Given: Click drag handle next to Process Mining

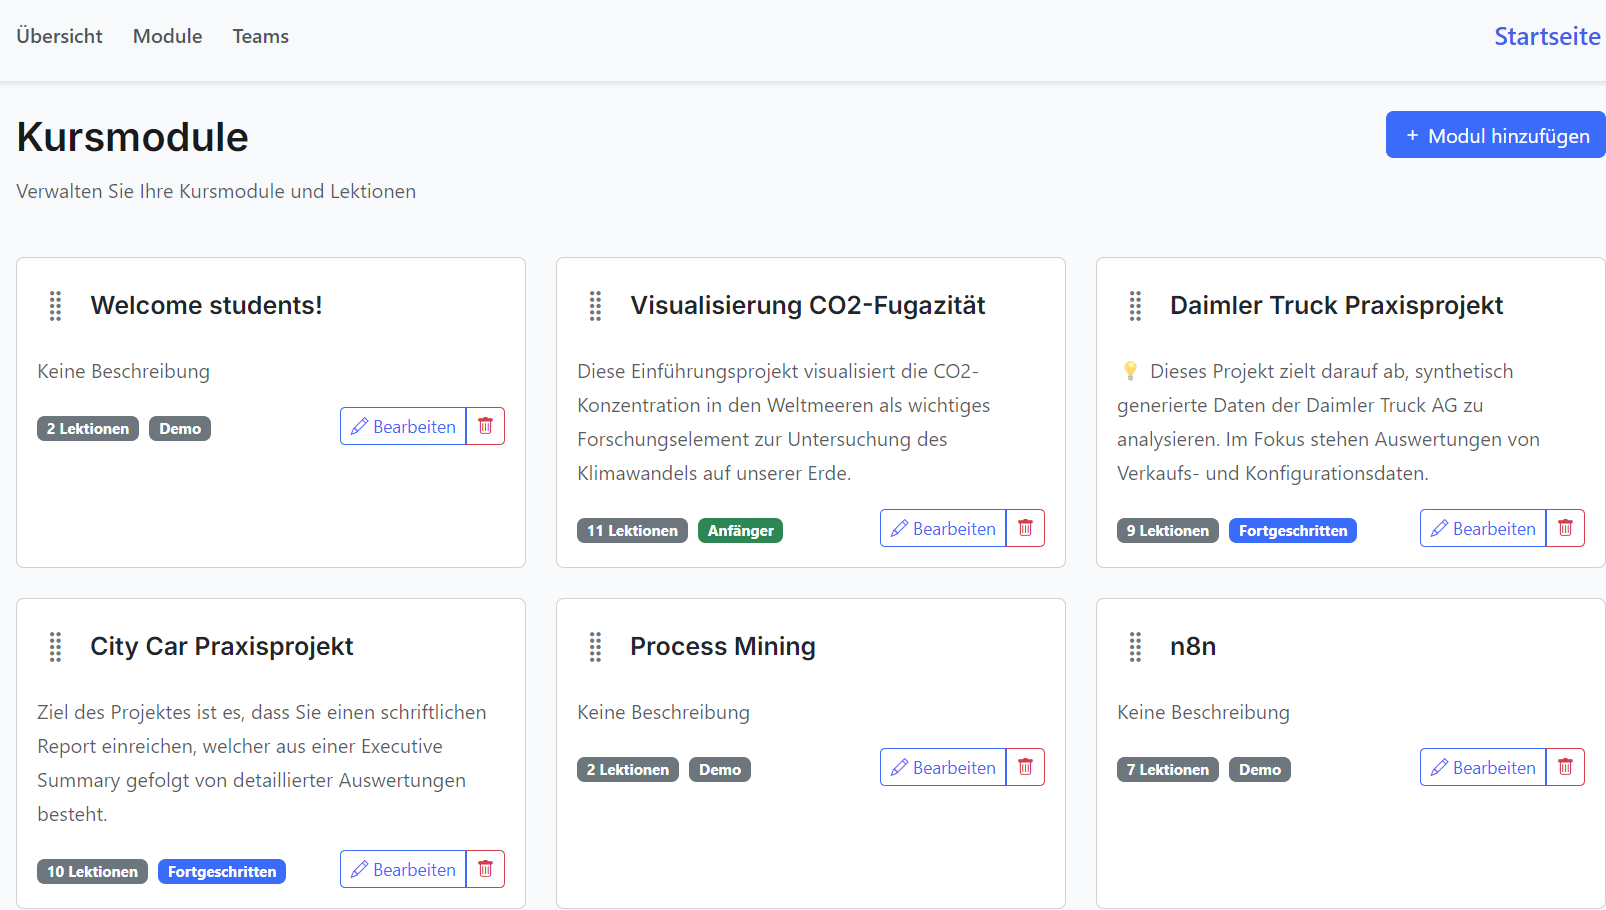Looking at the screenshot, I should [x=596, y=647].
